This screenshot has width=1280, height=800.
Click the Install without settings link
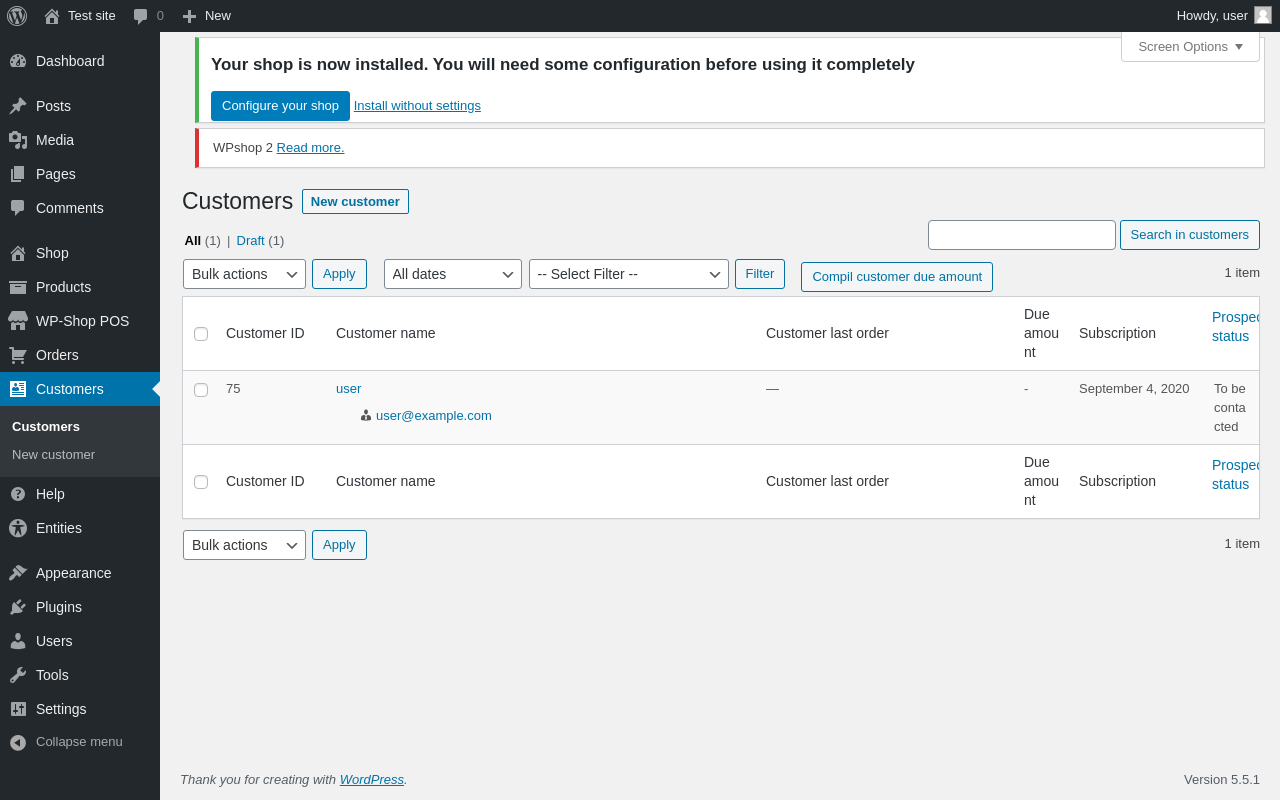(417, 106)
